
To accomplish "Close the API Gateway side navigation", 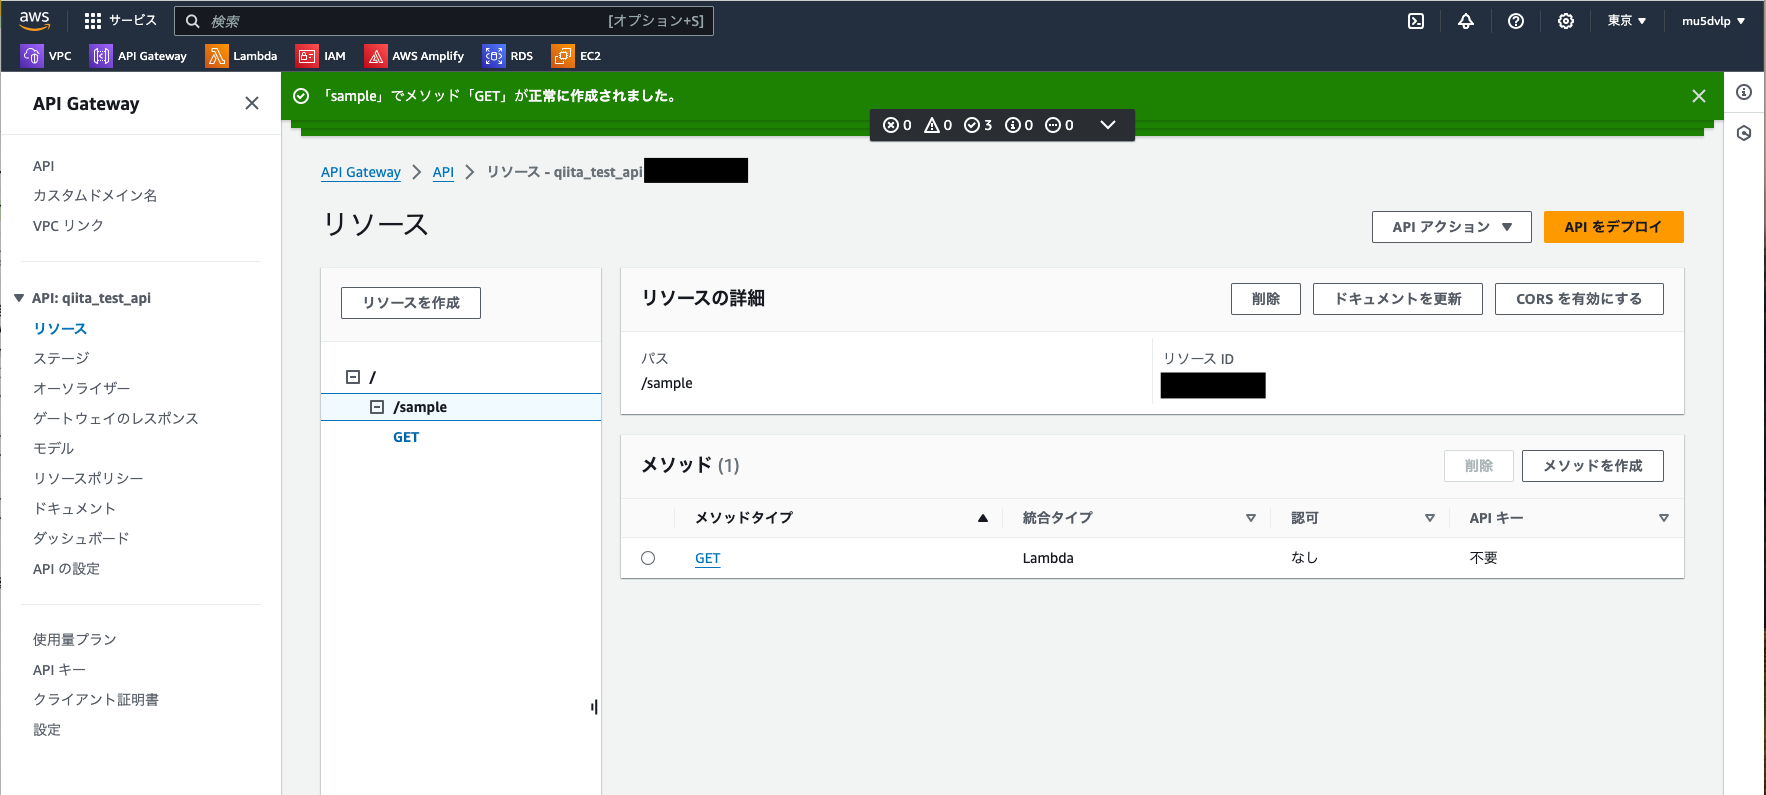I will [252, 103].
